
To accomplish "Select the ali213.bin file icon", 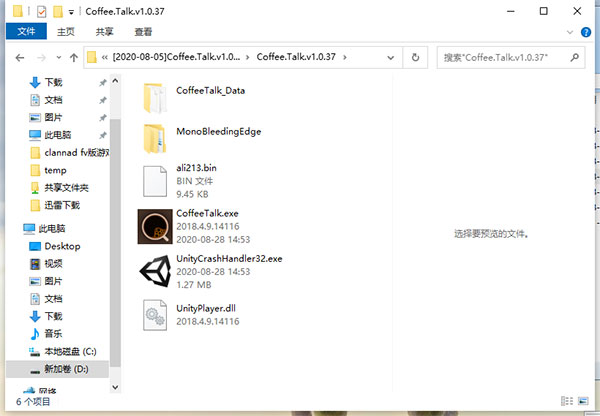I will (x=155, y=181).
